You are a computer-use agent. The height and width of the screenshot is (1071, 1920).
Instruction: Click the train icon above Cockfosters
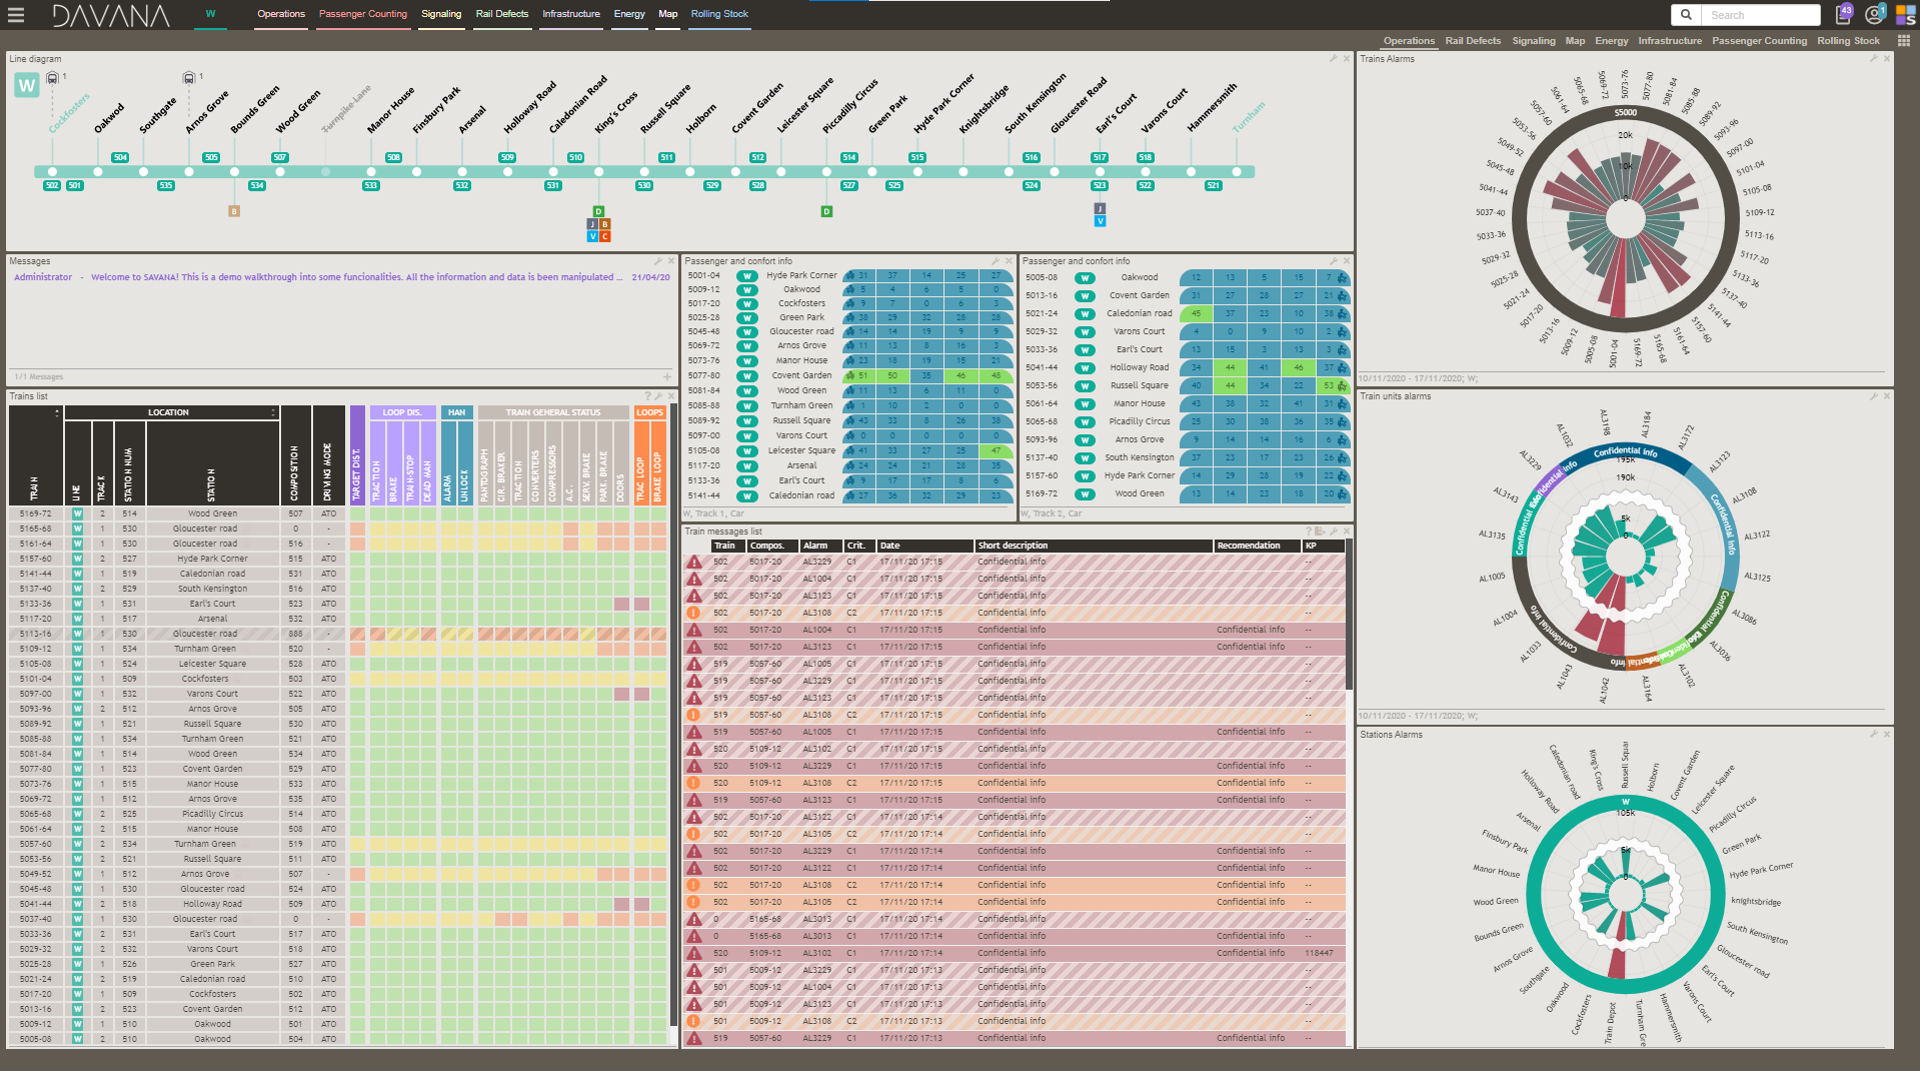tap(53, 77)
